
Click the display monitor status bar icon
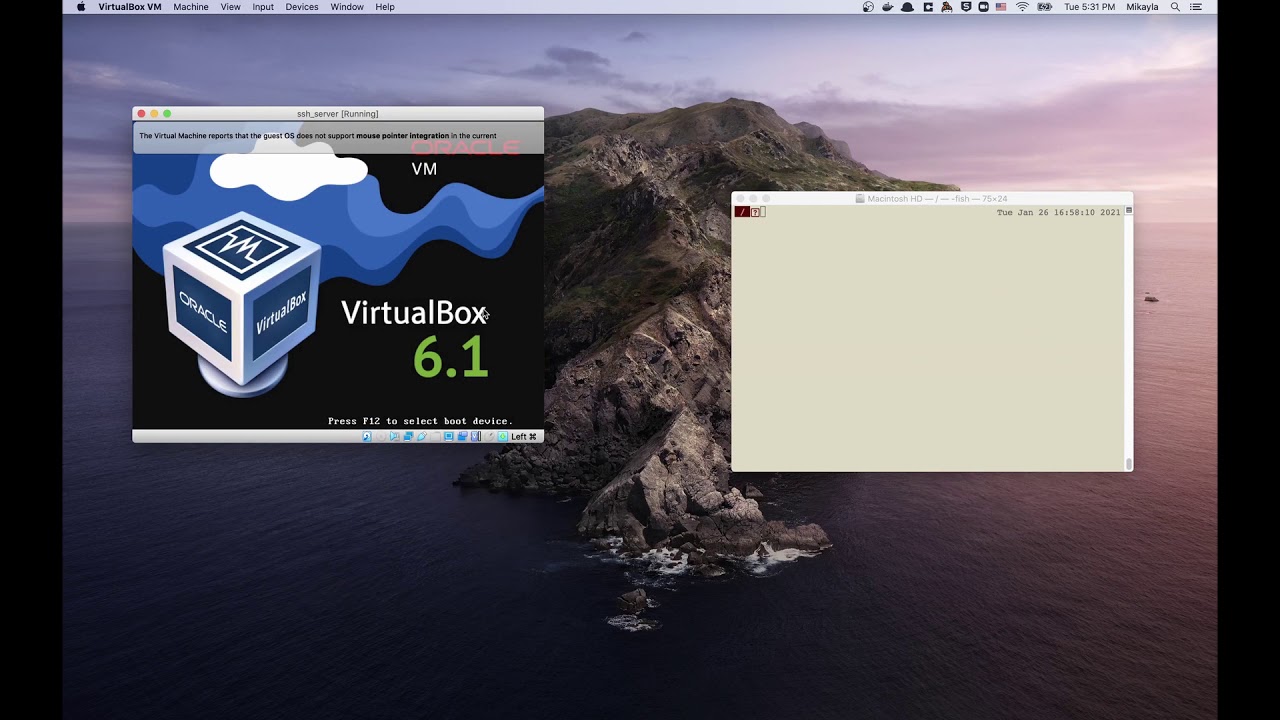[448, 436]
